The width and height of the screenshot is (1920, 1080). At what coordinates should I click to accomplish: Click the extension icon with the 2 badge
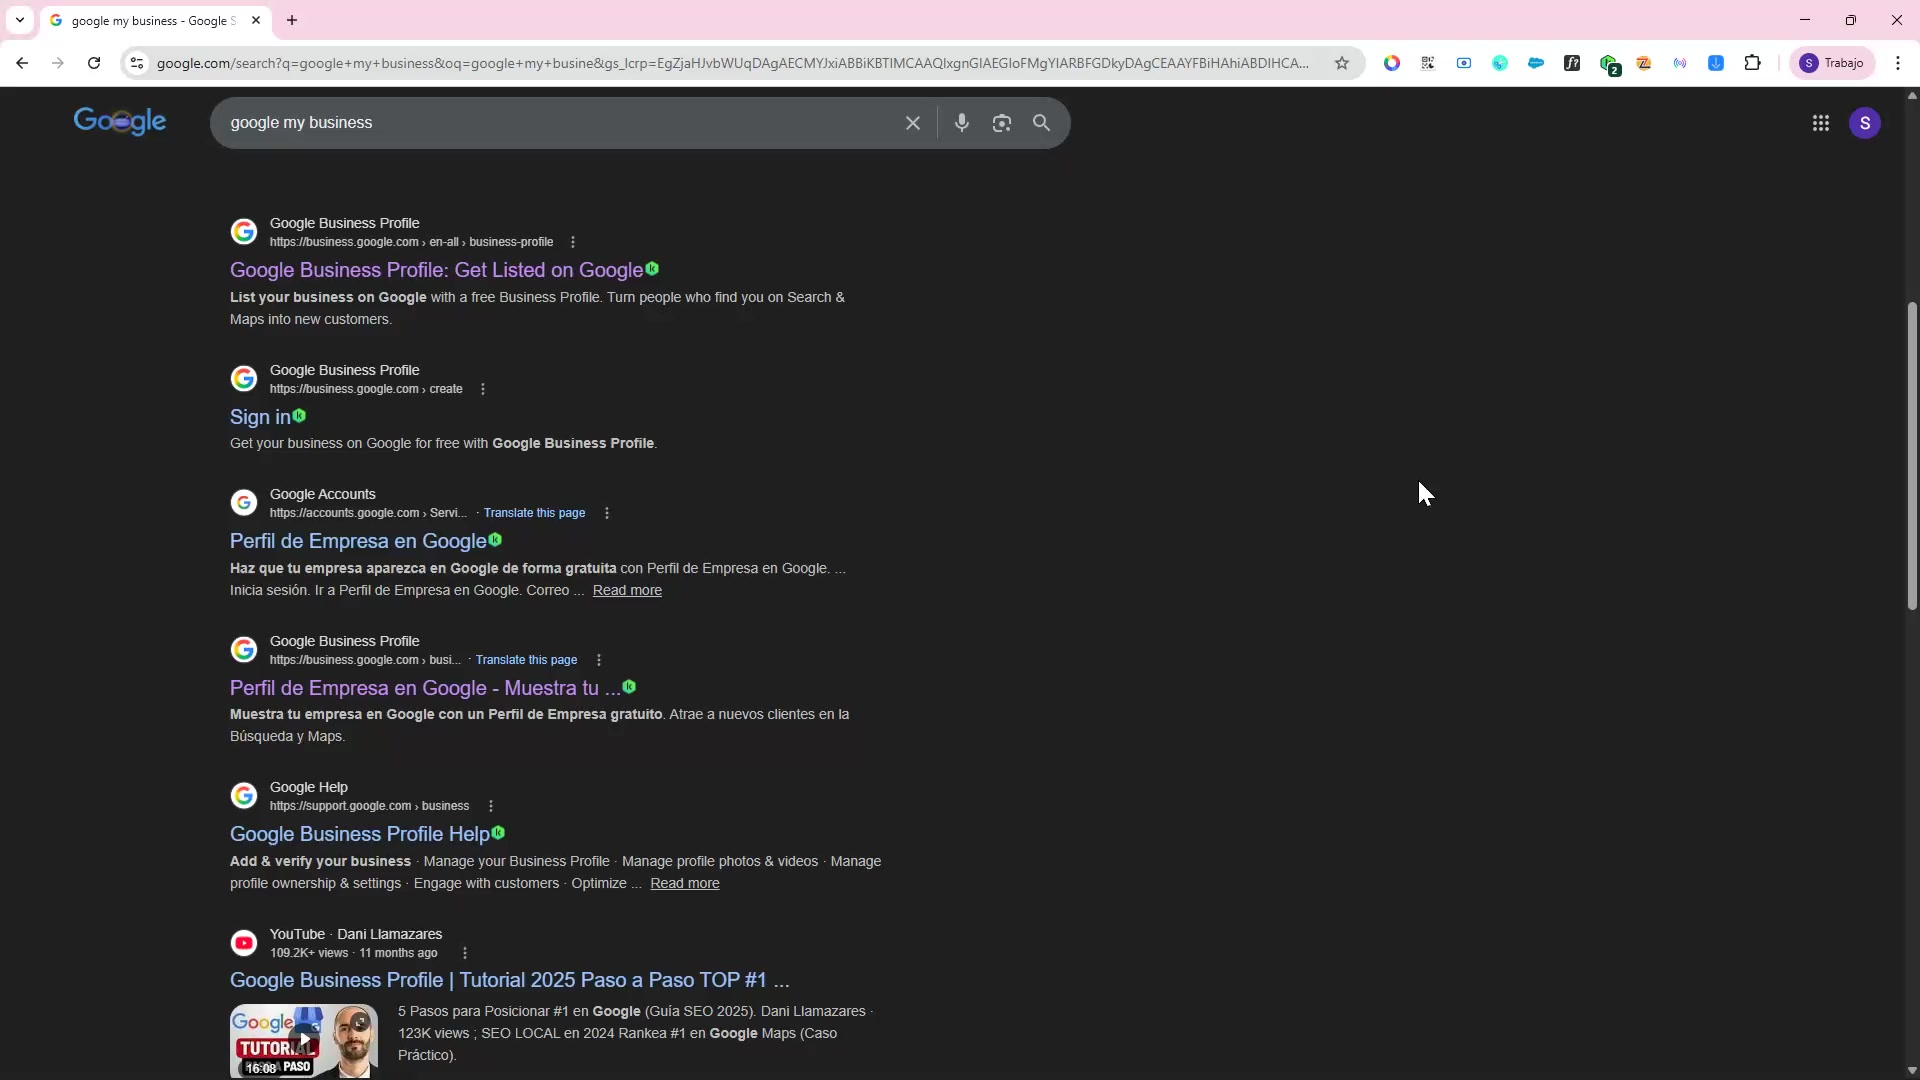(1609, 64)
